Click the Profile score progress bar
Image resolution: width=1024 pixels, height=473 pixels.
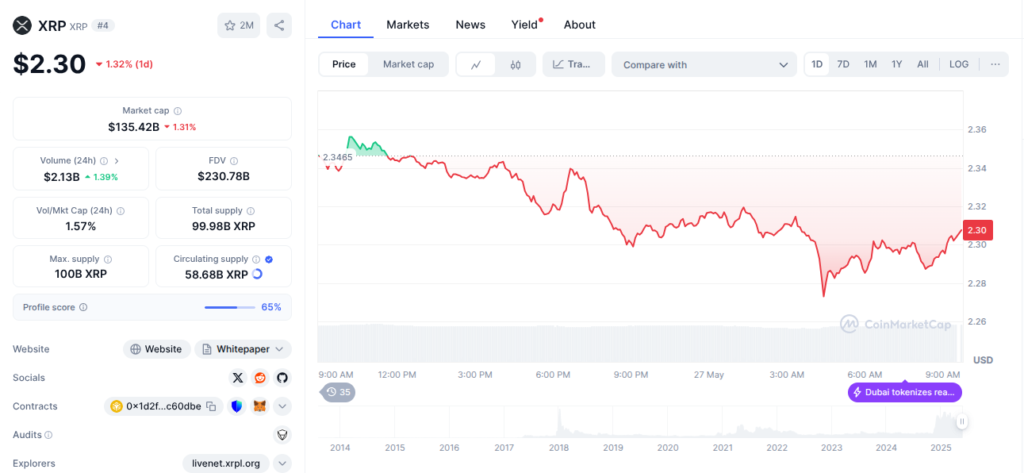tap(230, 307)
